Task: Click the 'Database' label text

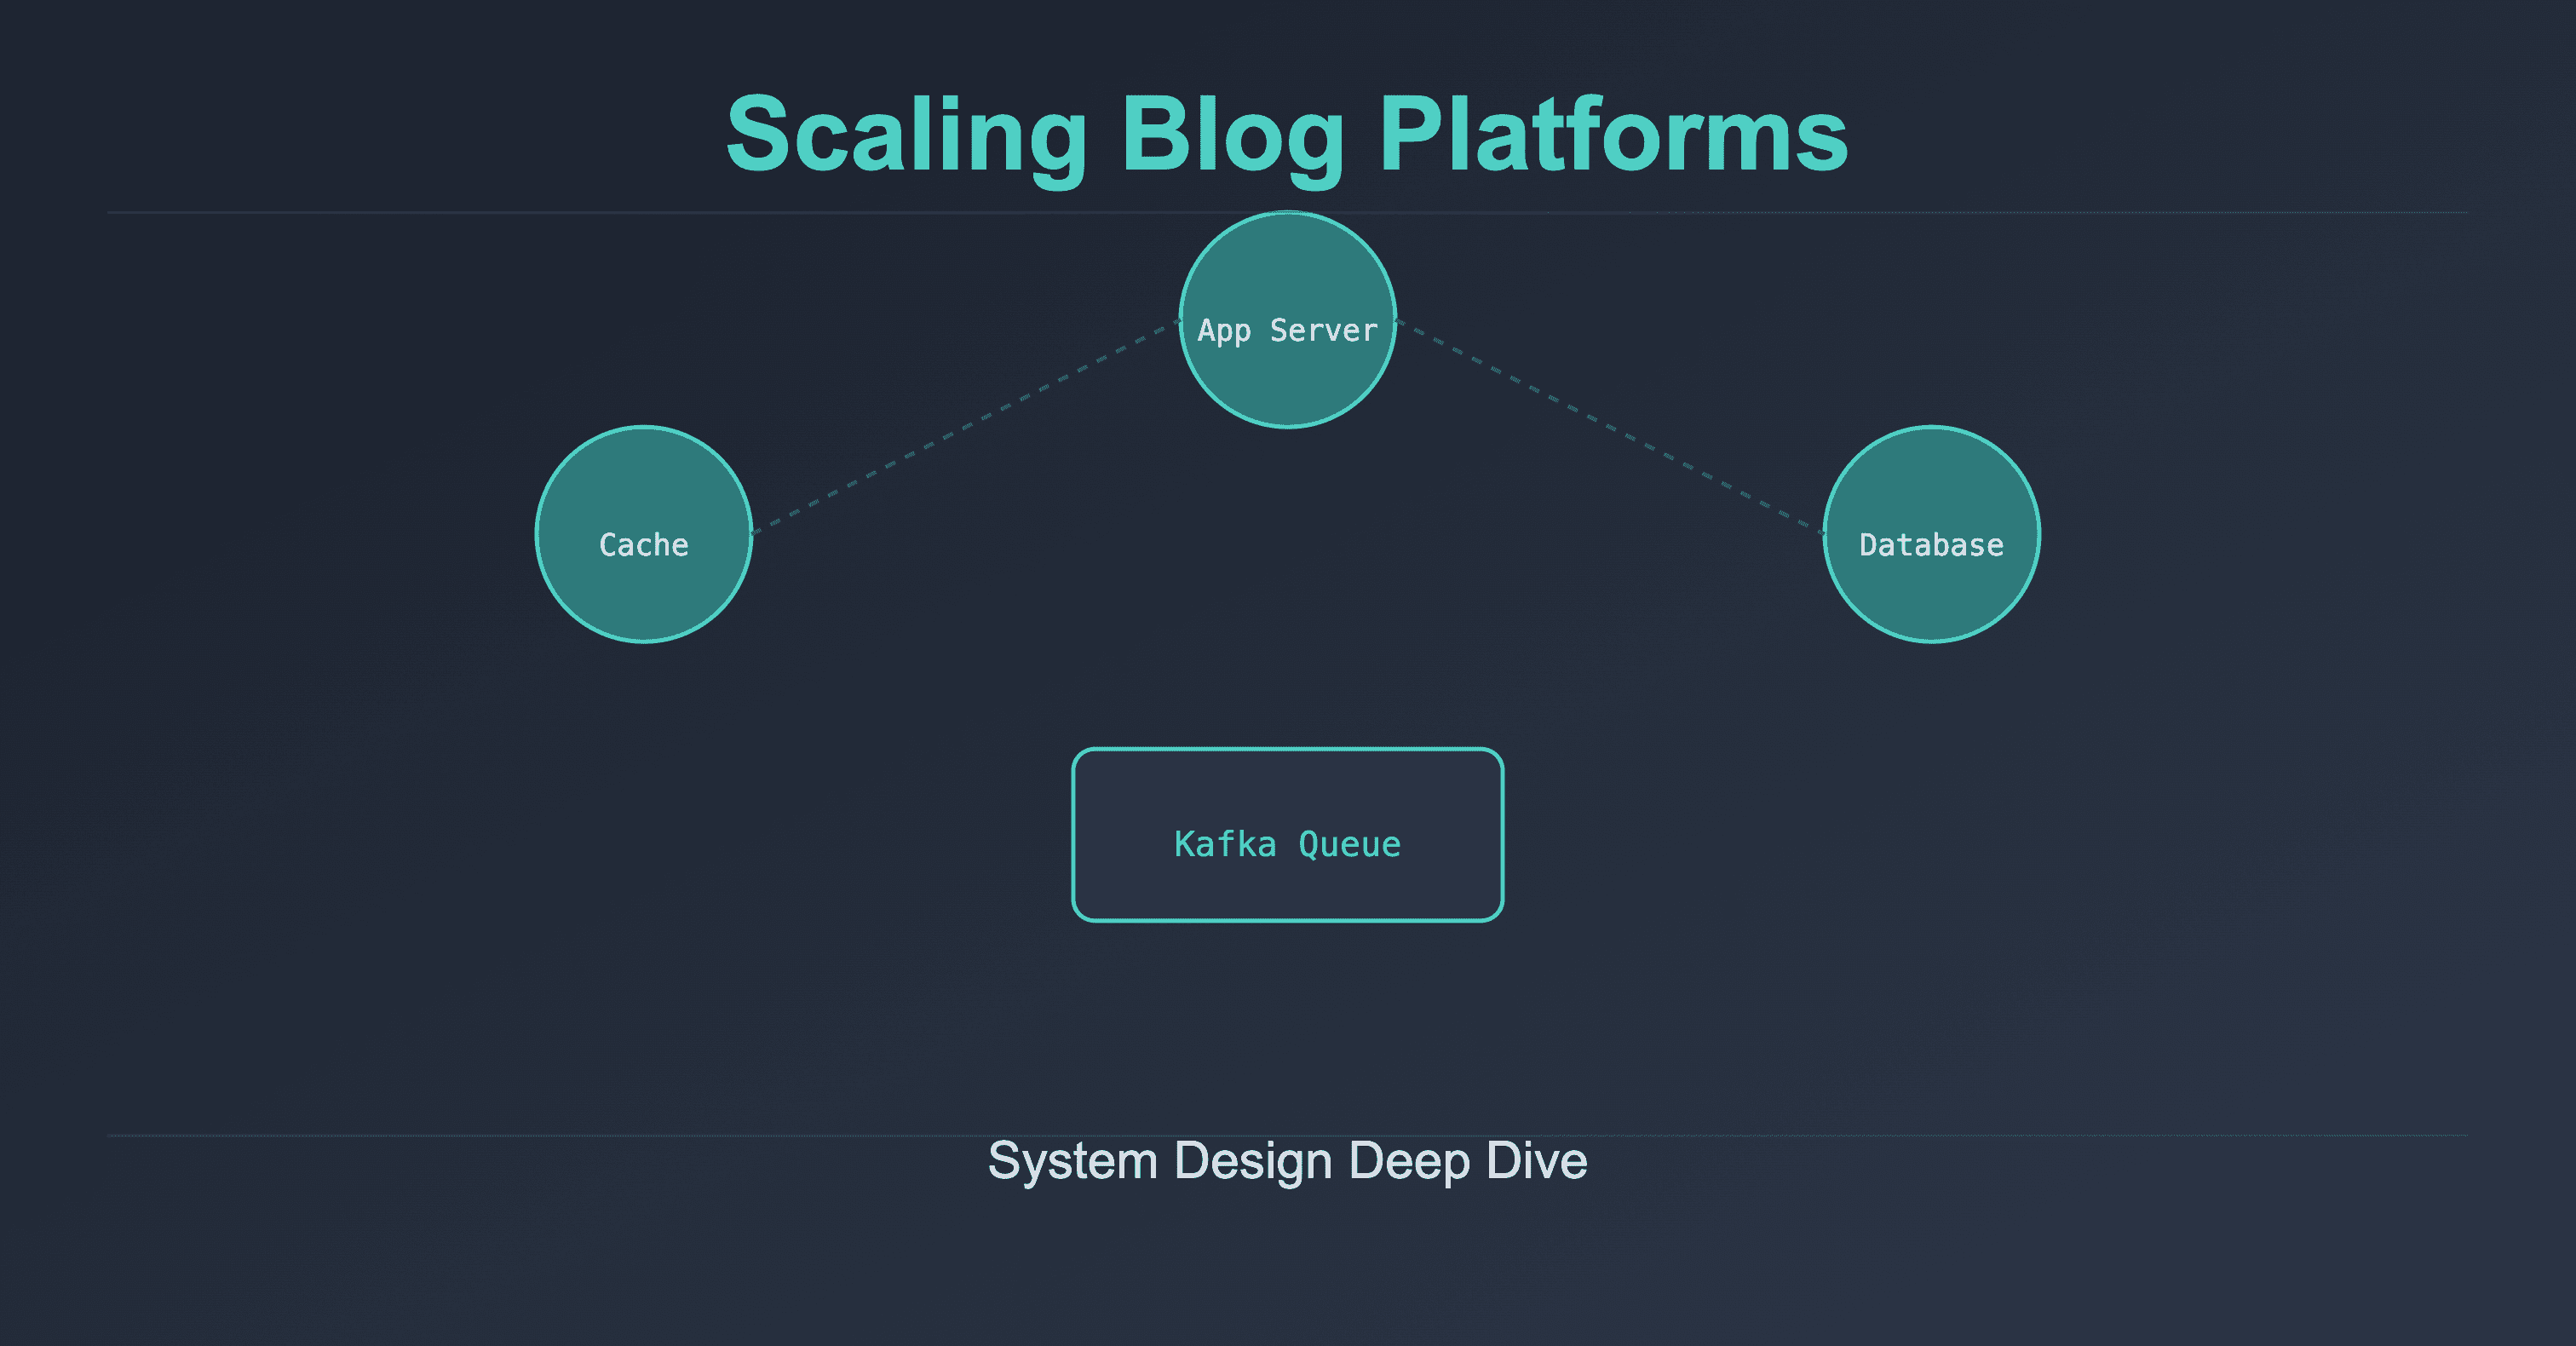Action: [1931, 545]
